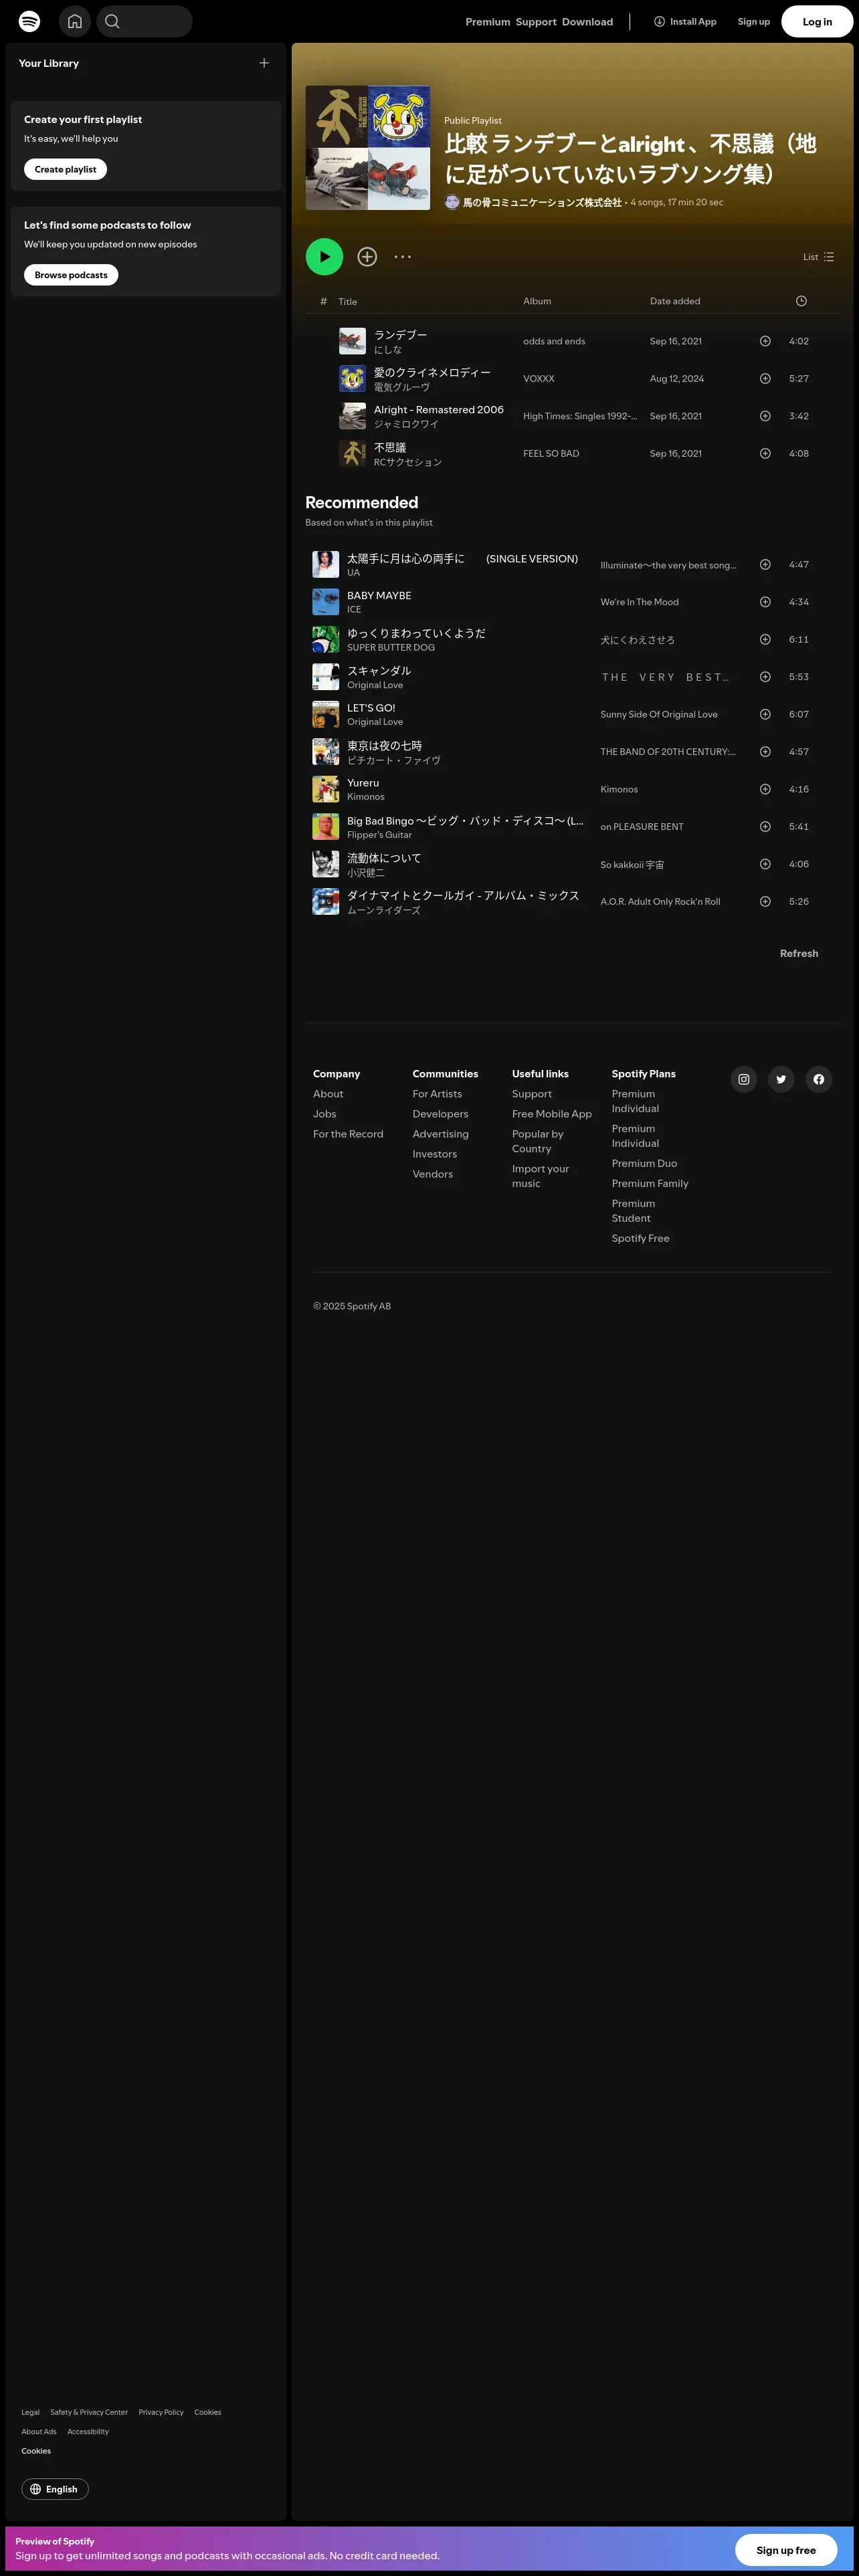
Task: Click the Download nav link
Action: 588,22
